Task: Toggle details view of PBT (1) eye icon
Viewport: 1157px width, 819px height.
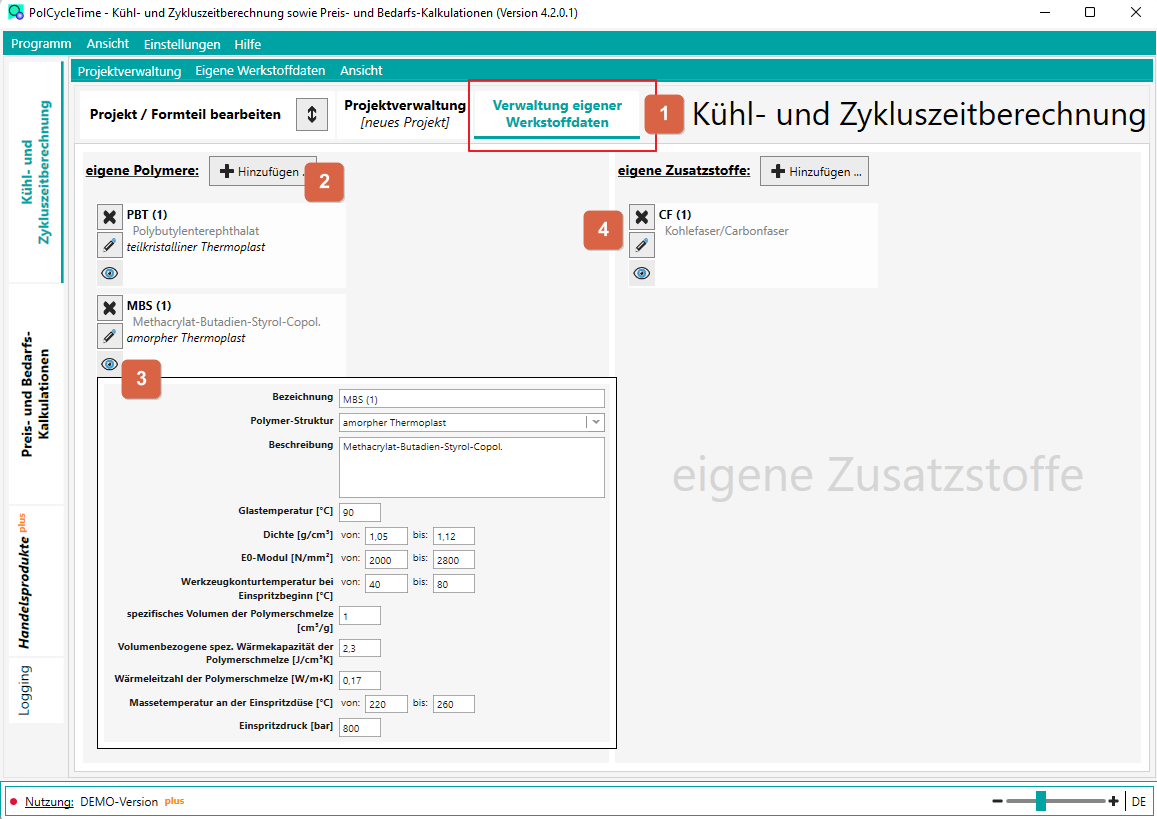Action: point(110,273)
